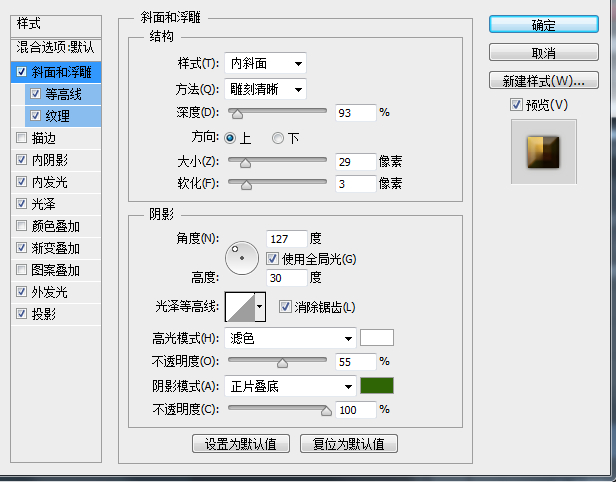The image size is (616, 482).
Task: Open the gloss contour preview thumbnail
Action: (x=240, y=307)
